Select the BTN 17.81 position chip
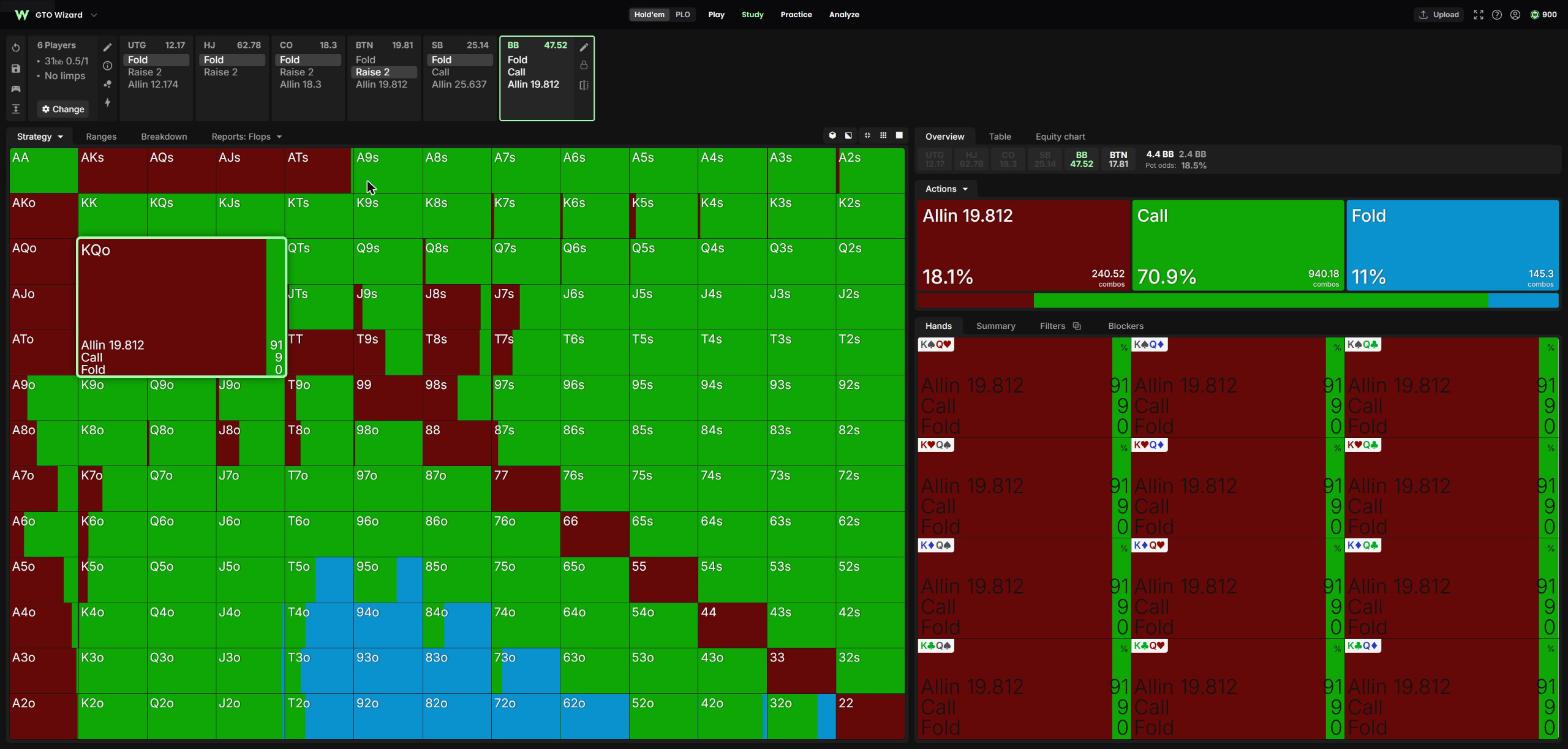 [1118, 160]
